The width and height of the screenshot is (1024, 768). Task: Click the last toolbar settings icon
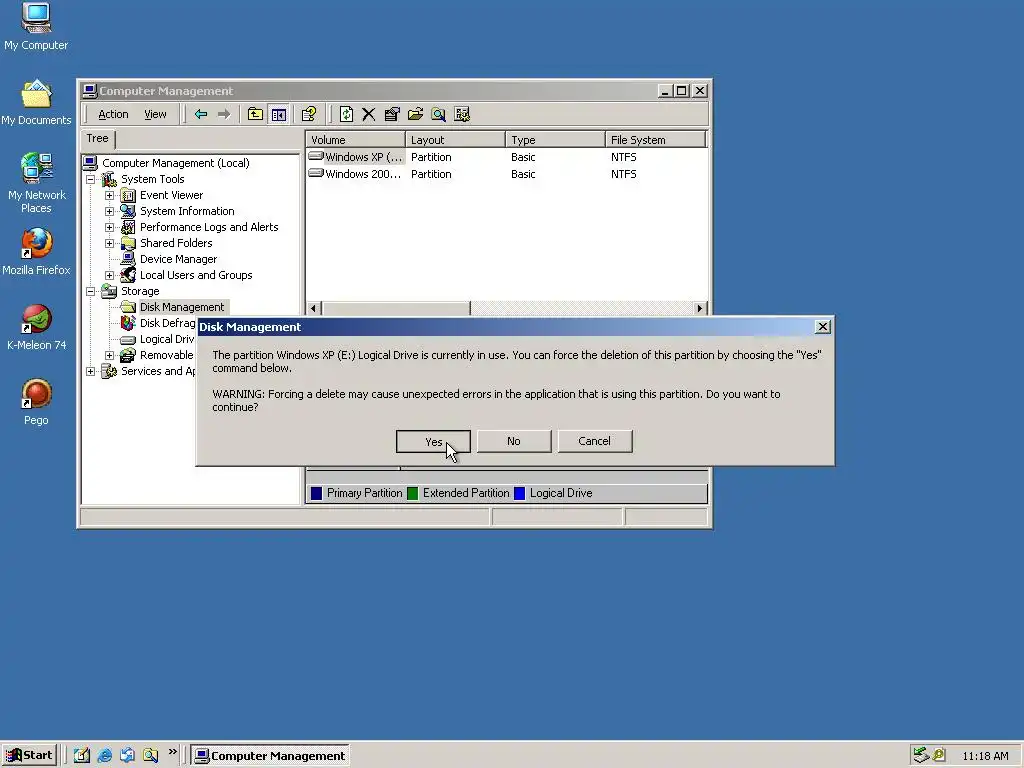[x=462, y=114]
